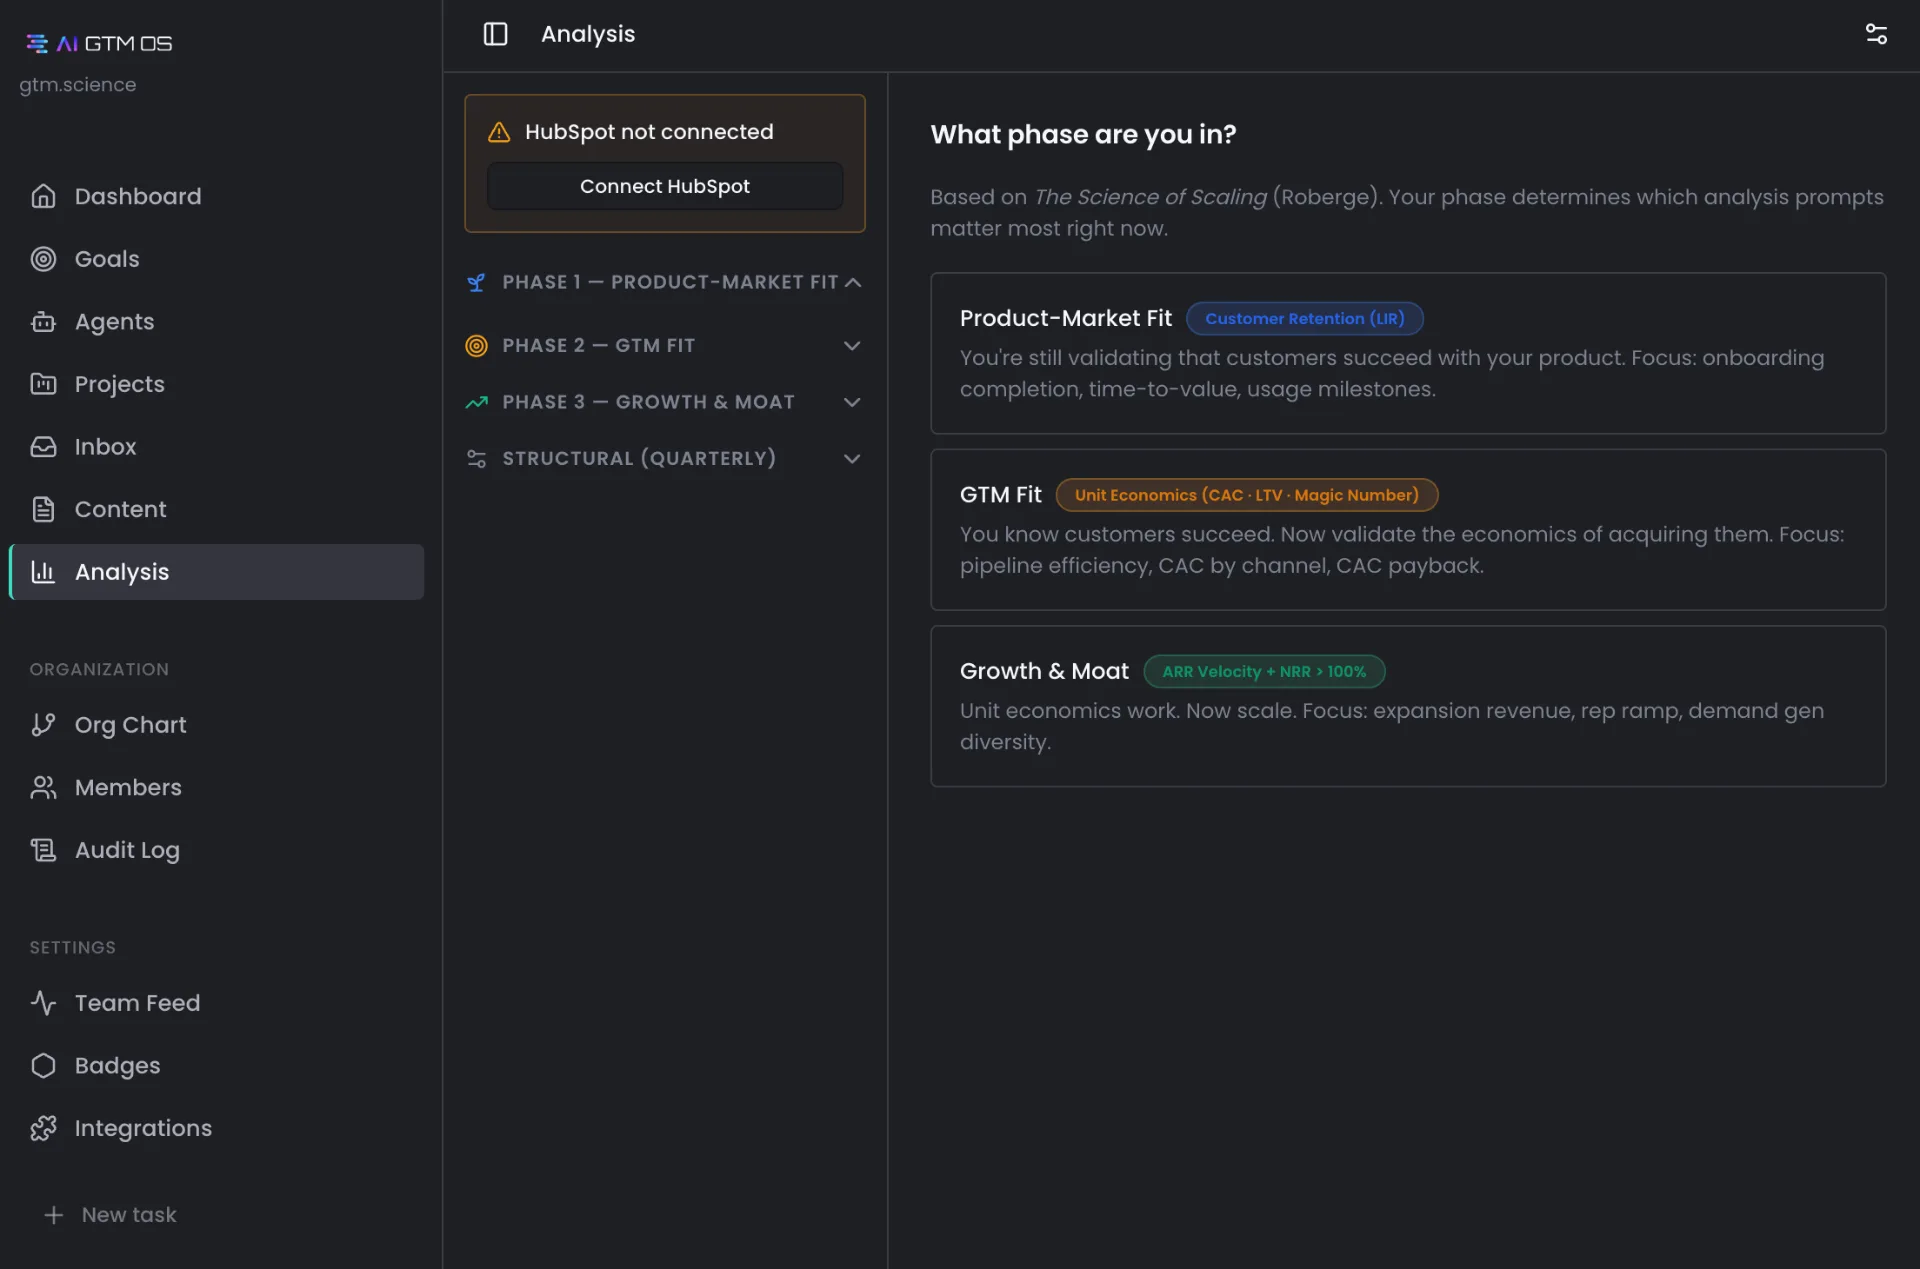Viewport: 1920px width, 1269px height.
Task: Open the settings sliders icon at top right
Action: coord(1876,34)
